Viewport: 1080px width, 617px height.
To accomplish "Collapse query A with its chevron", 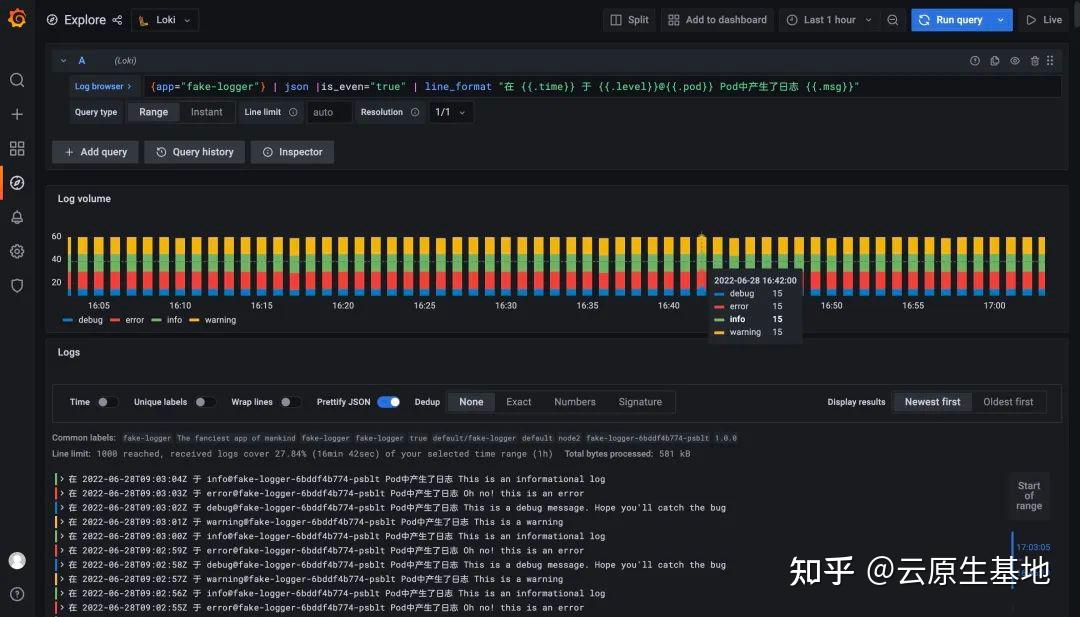I will pos(63,60).
